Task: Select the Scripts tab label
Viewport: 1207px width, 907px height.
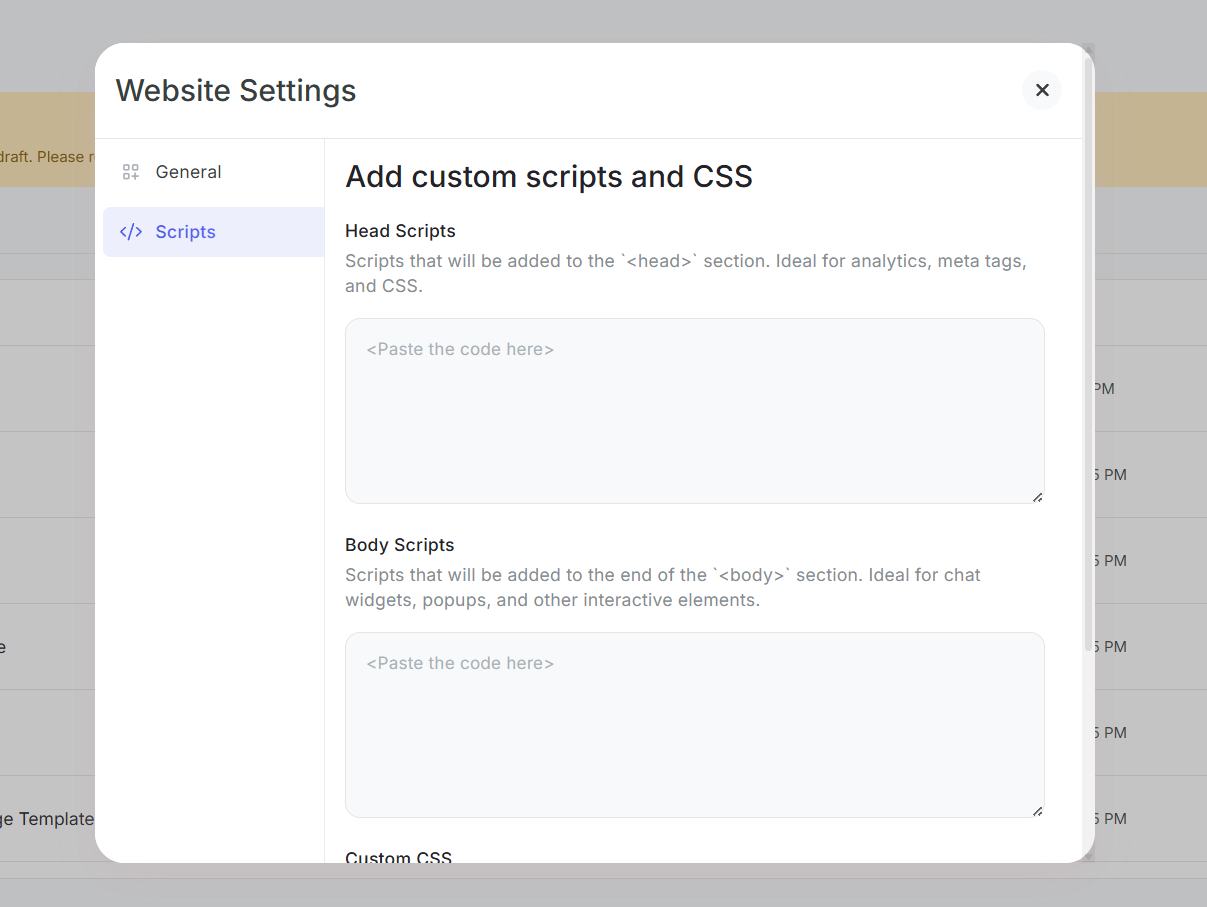Action: pos(185,232)
